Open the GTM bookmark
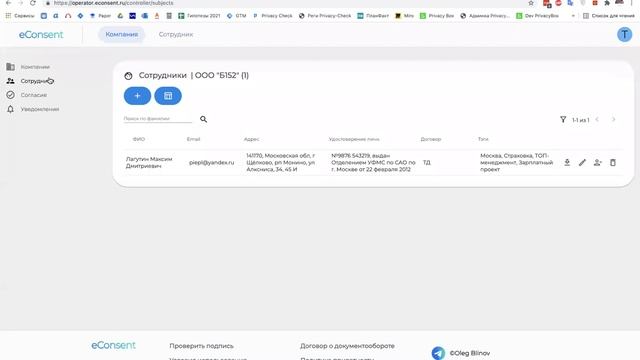 (237, 16)
